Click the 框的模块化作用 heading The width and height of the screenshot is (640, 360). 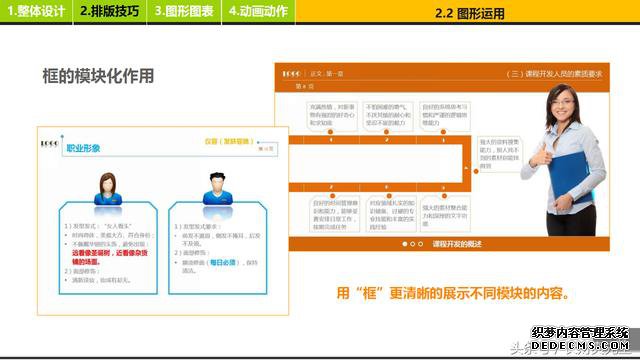pos(98,76)
